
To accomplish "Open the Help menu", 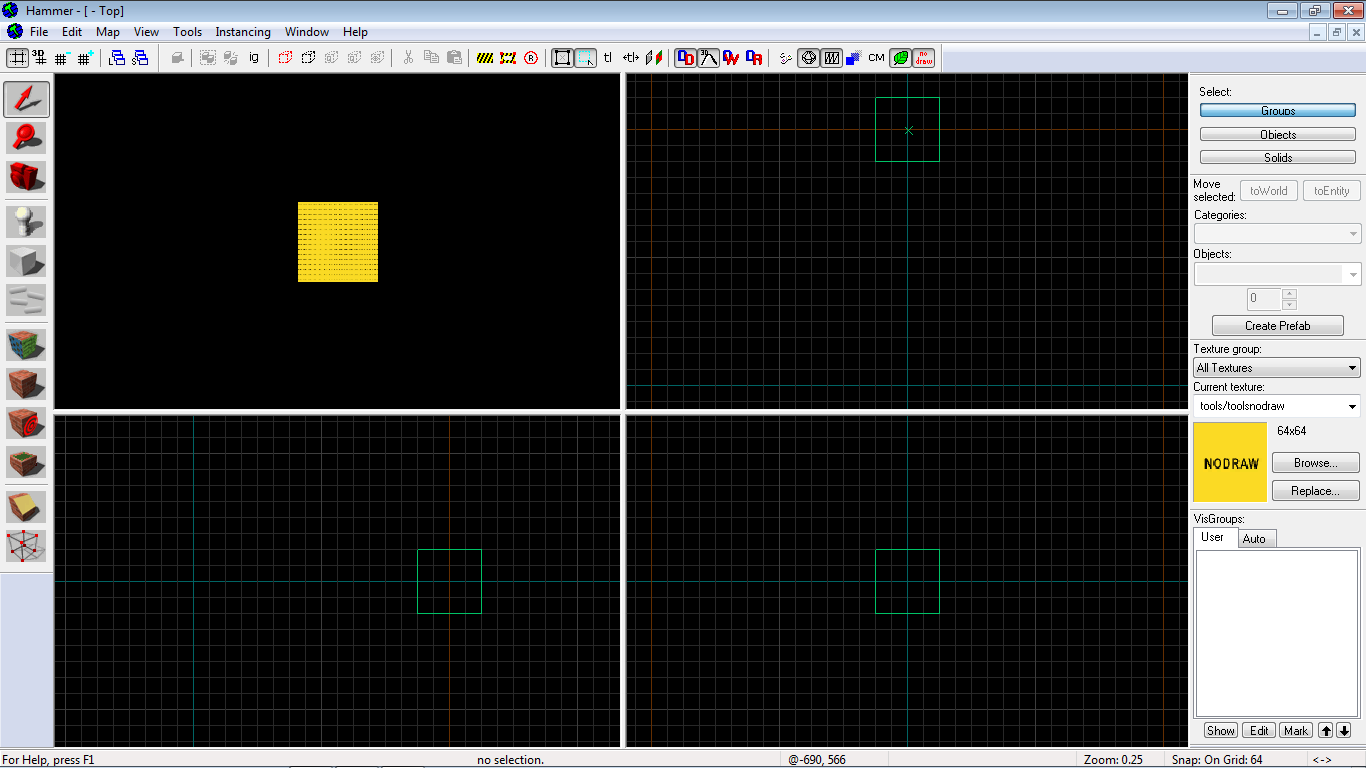I will pos(355,32).
